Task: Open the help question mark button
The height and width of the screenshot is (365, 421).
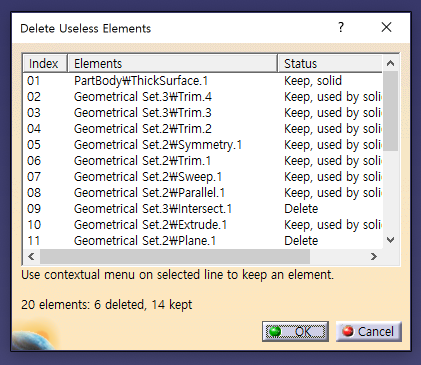Action: point(341,27)
